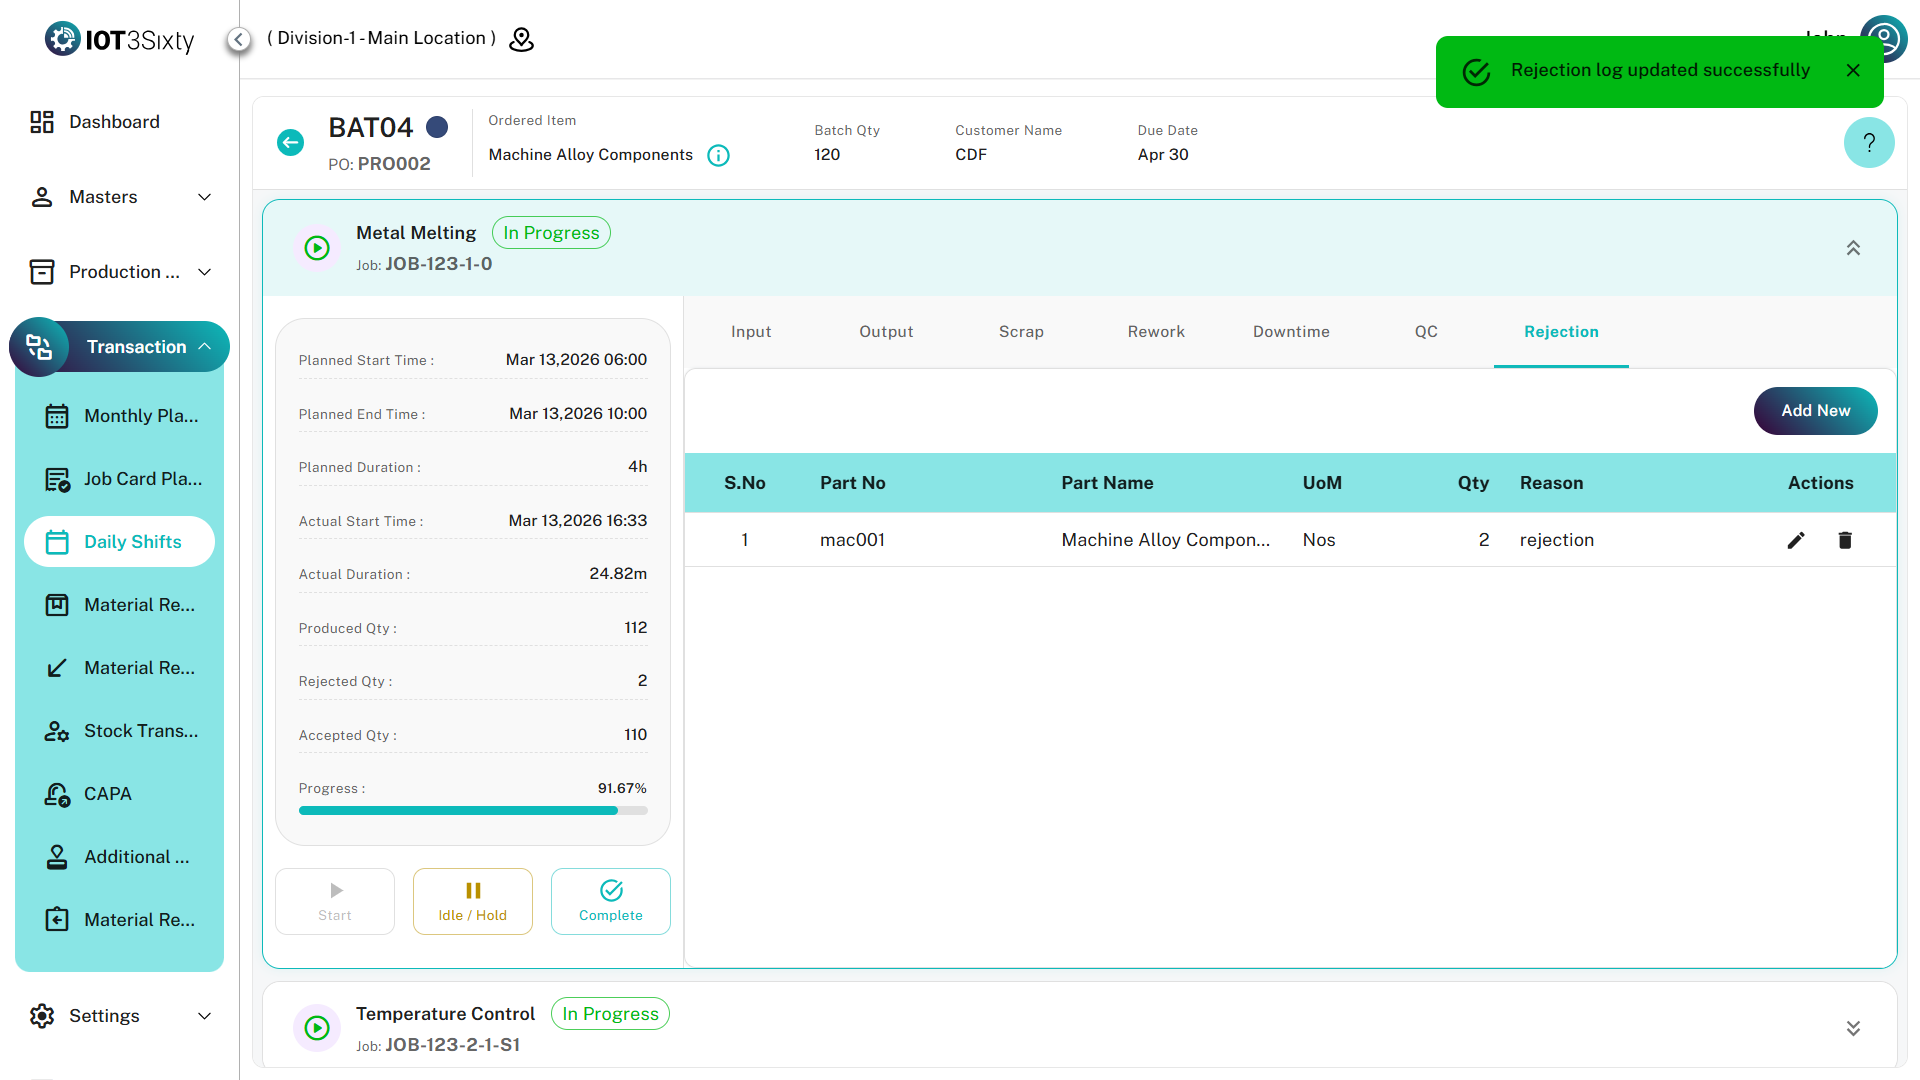The height and width of the screenshot is (1080, 1920).
Task: Click the progress bar at 91.67%
Action: coord(472,811)
